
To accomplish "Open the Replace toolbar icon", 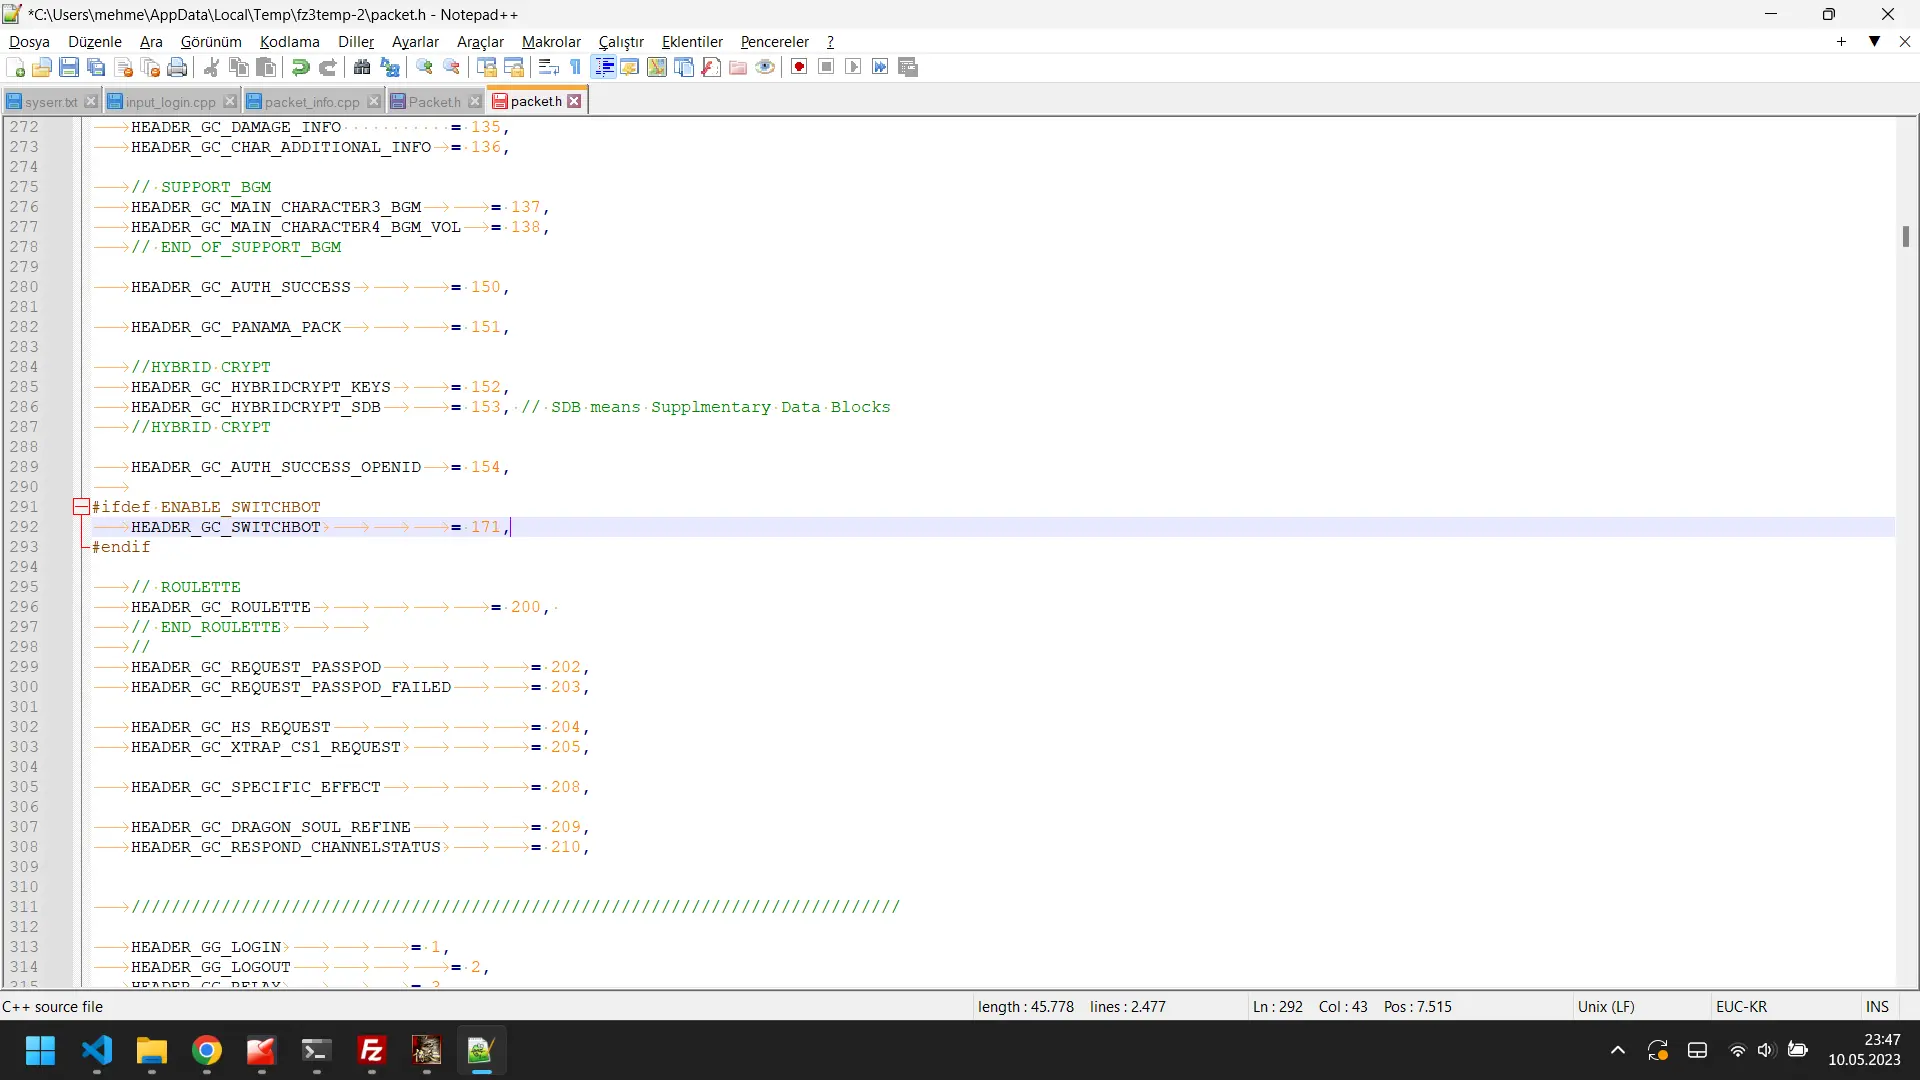I will click(390, 67).
